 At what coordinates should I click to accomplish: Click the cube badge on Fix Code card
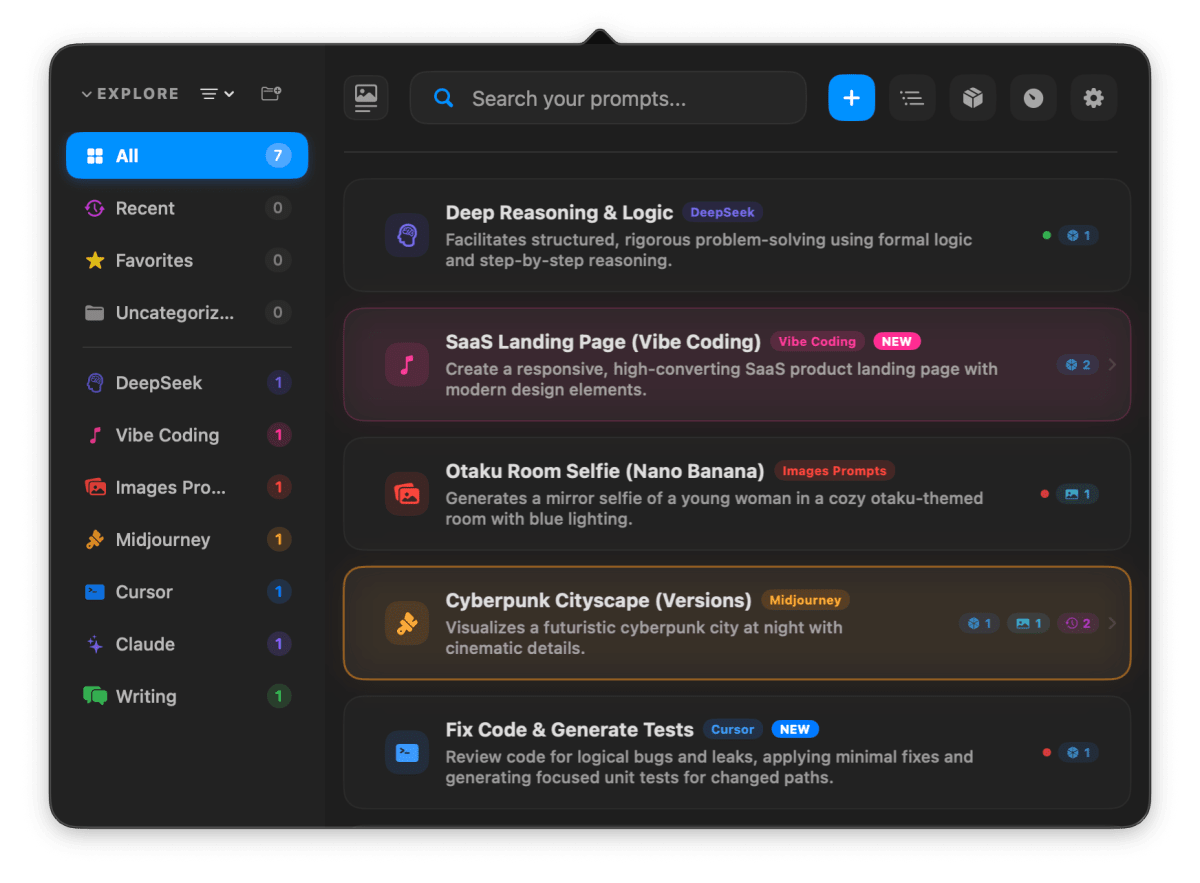[1079, 753]
